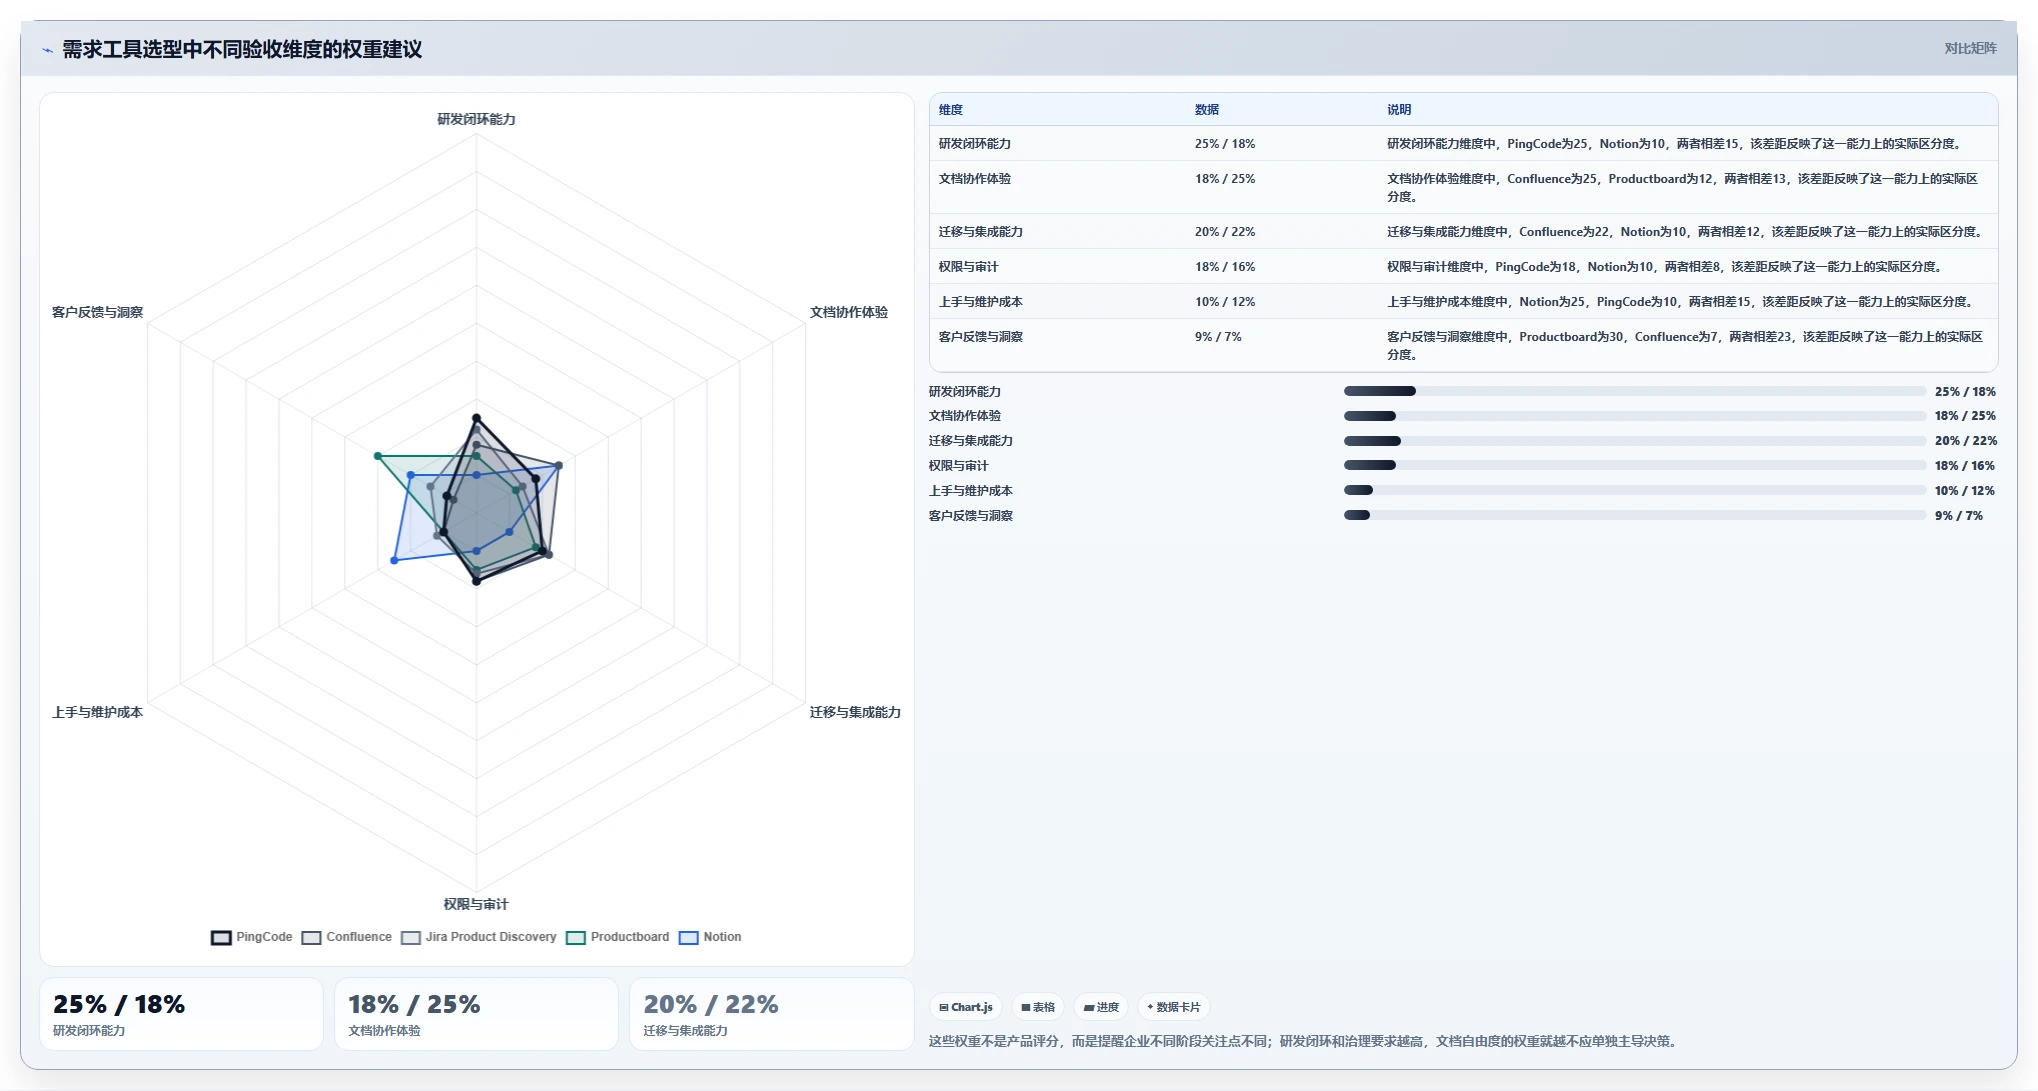Screen dimensions: 2038x1091
Task: Click the Chart.js tag chip
Action: (966, 1007)
